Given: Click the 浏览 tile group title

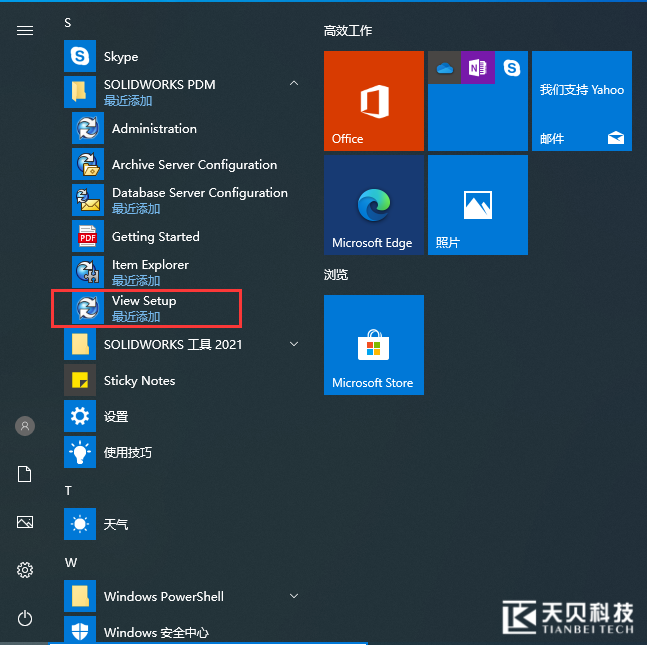Looking at the screenshot, I should (x=336, y=274).
